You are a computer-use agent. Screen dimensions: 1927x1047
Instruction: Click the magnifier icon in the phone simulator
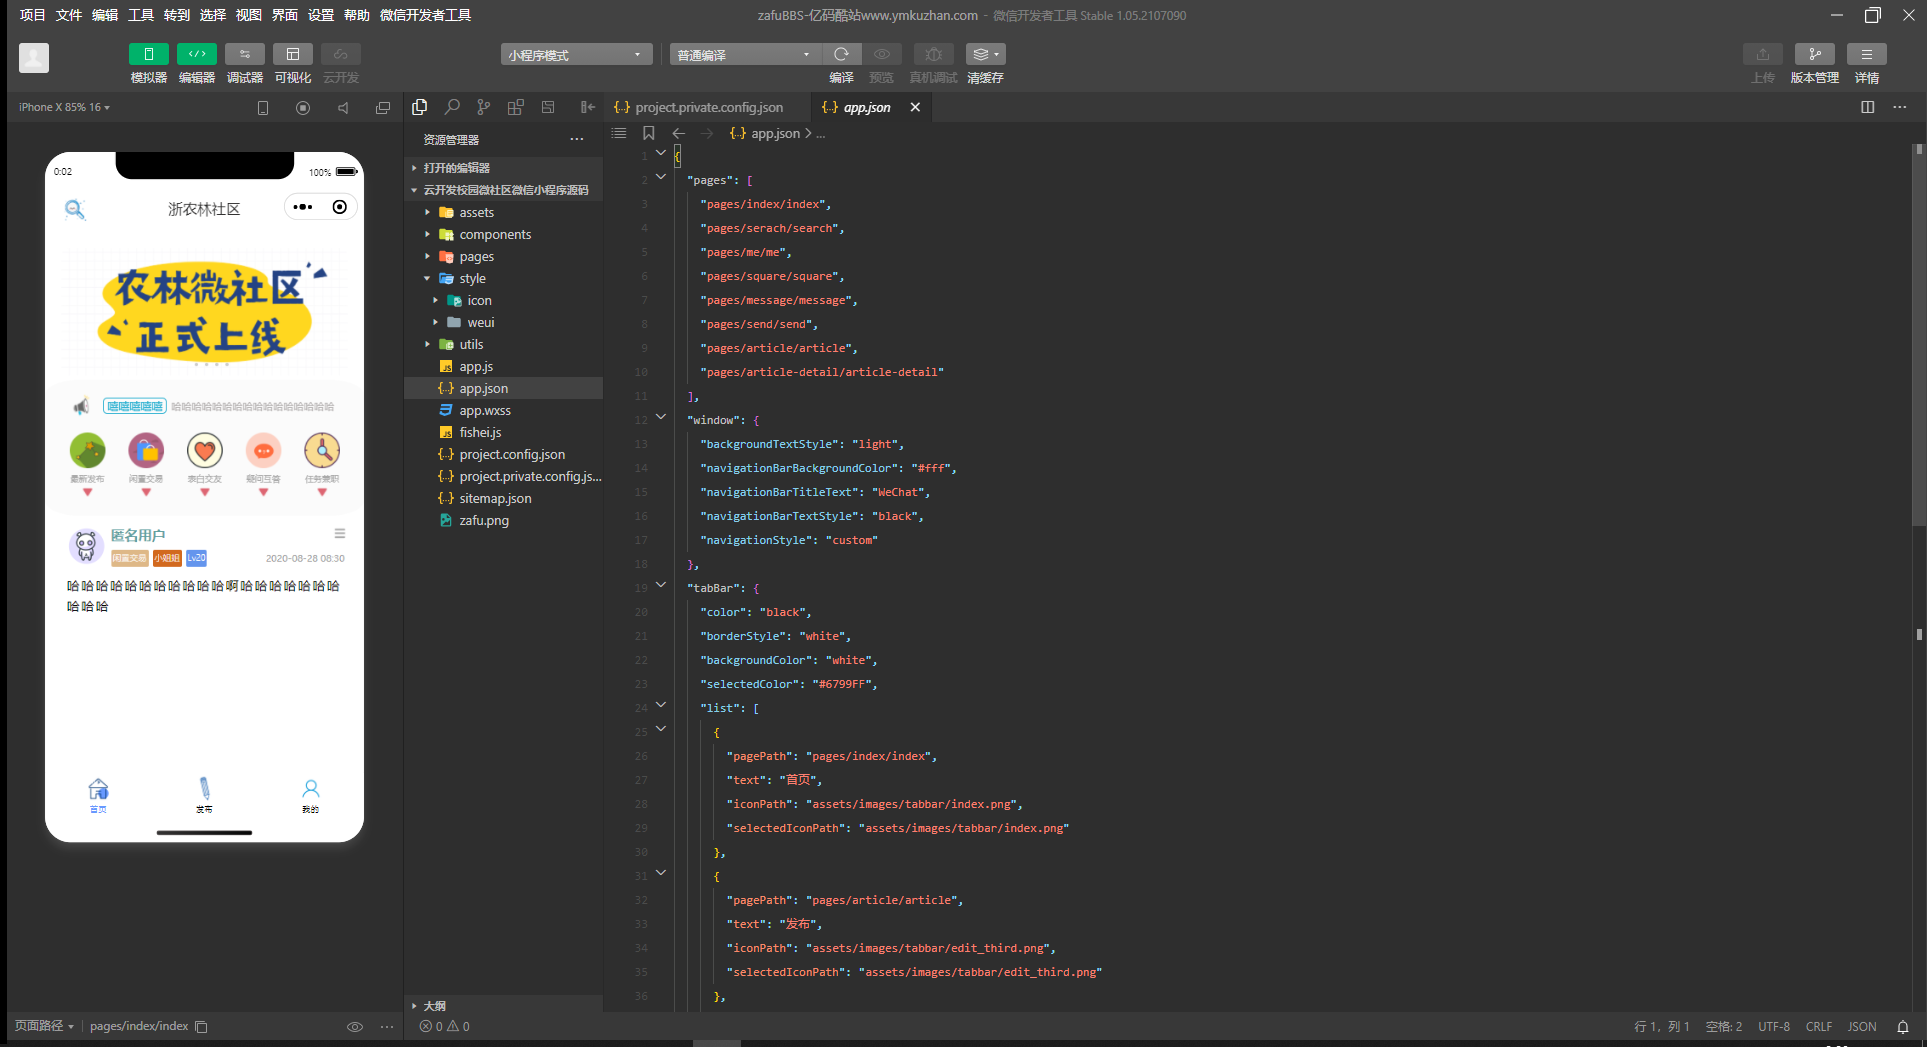(74, 209)
